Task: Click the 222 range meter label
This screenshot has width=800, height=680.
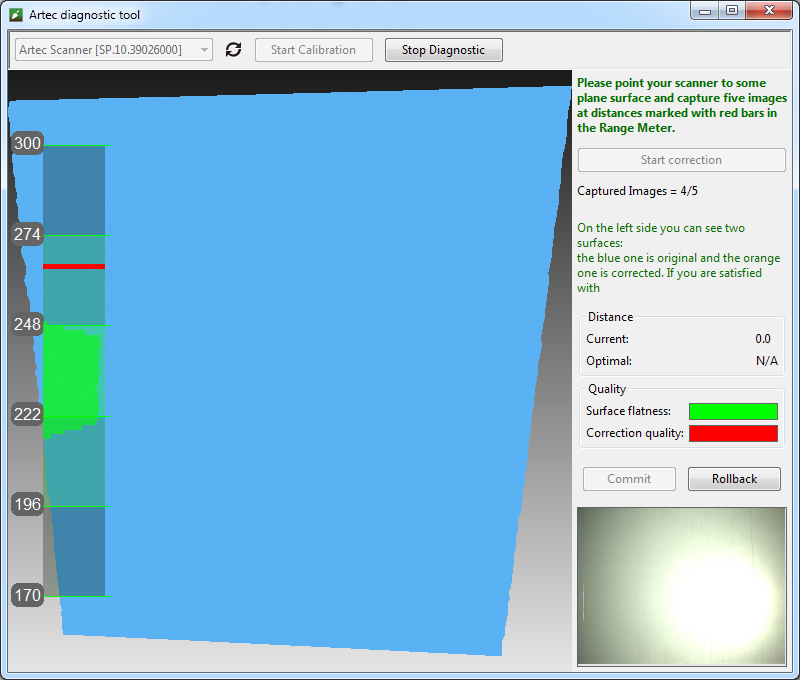Action: (x=27, y=414)
